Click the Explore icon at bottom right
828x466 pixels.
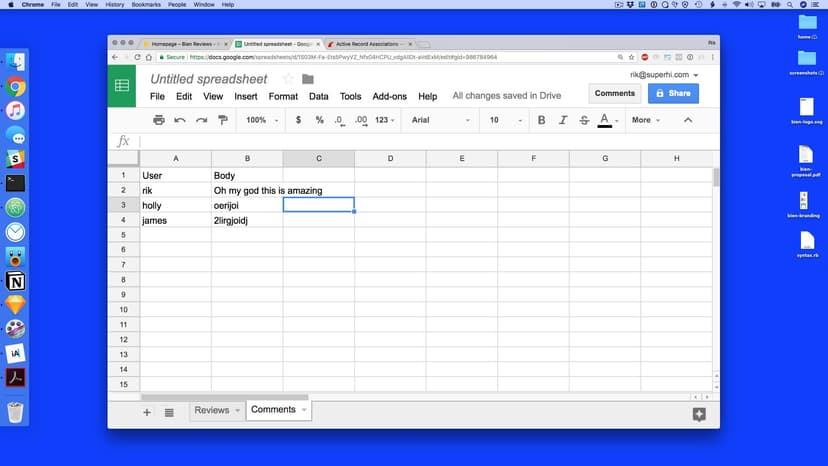click(699, 414)
